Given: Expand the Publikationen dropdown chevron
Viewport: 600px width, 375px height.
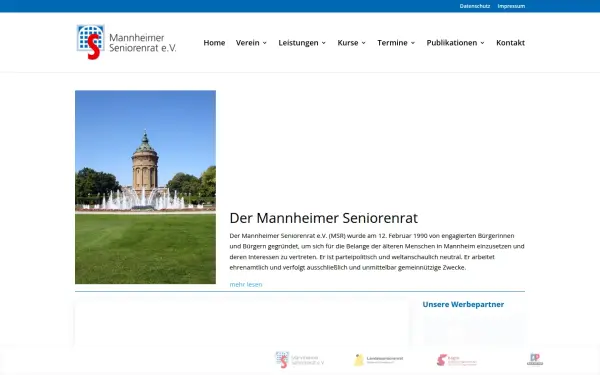Looking at the screenshot, I should click(x=483, y=43).
